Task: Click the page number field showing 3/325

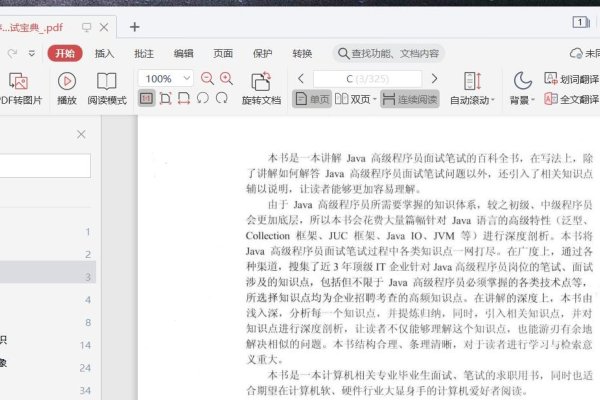Action: point(367,79)
